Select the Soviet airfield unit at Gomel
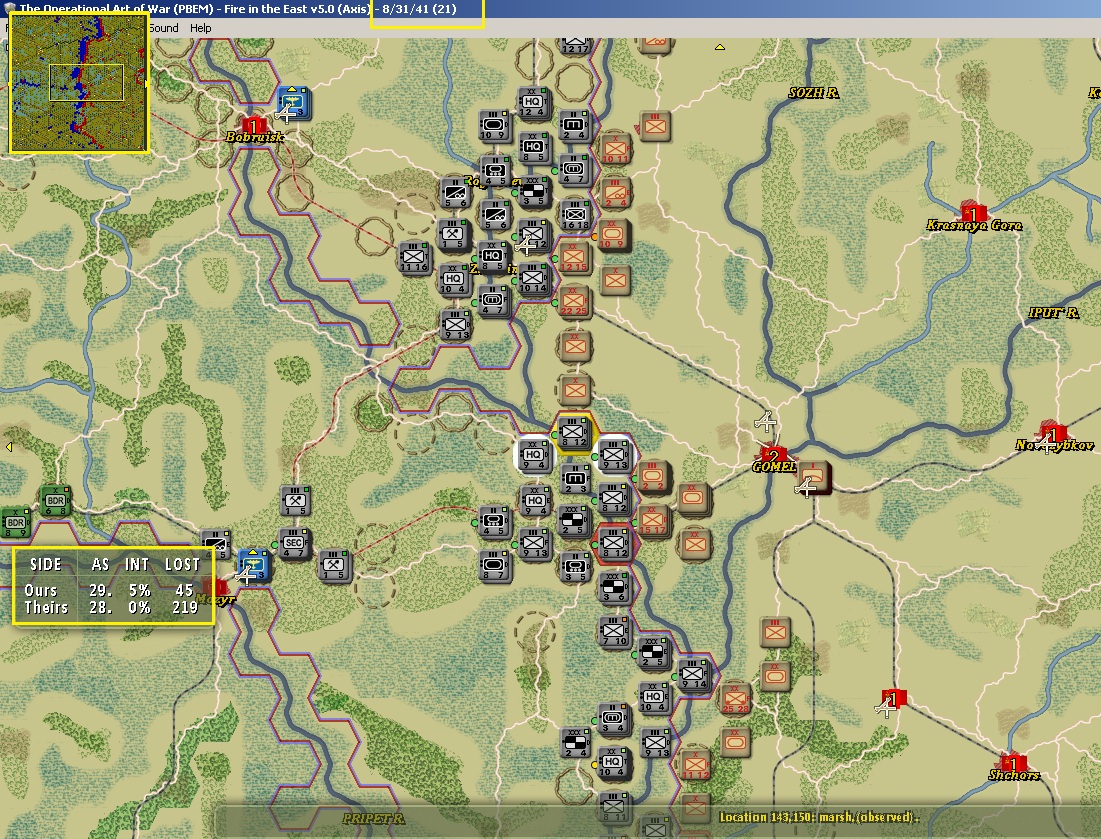The image size is (1101, 839). 815,477
